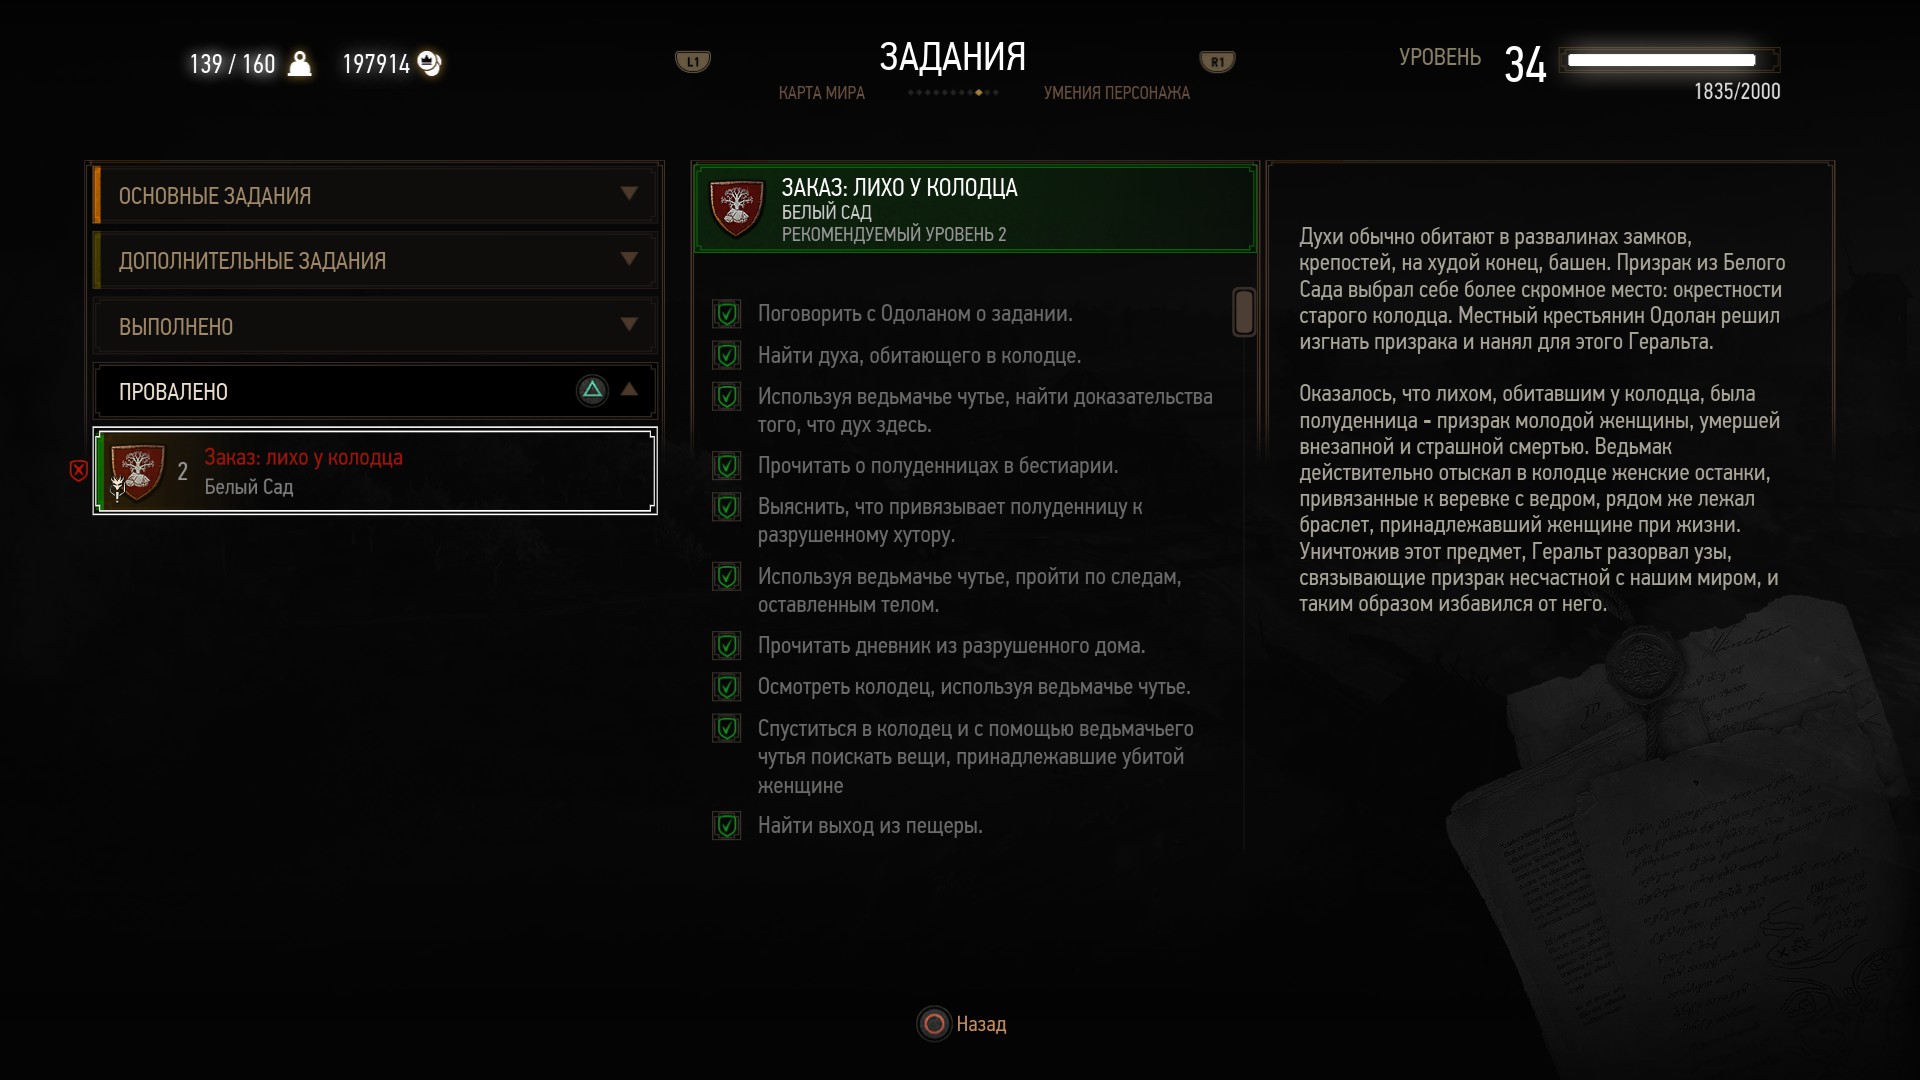1920x1080 pixels.
Task: Expand the Дополнительные задания category
Action: pyautogui.click(x=375, y=260)
